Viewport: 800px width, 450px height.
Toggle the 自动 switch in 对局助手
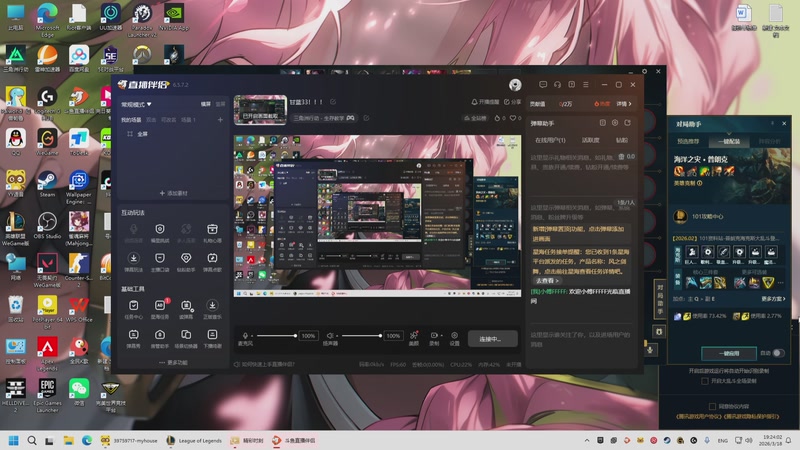[x=778, y=353]
